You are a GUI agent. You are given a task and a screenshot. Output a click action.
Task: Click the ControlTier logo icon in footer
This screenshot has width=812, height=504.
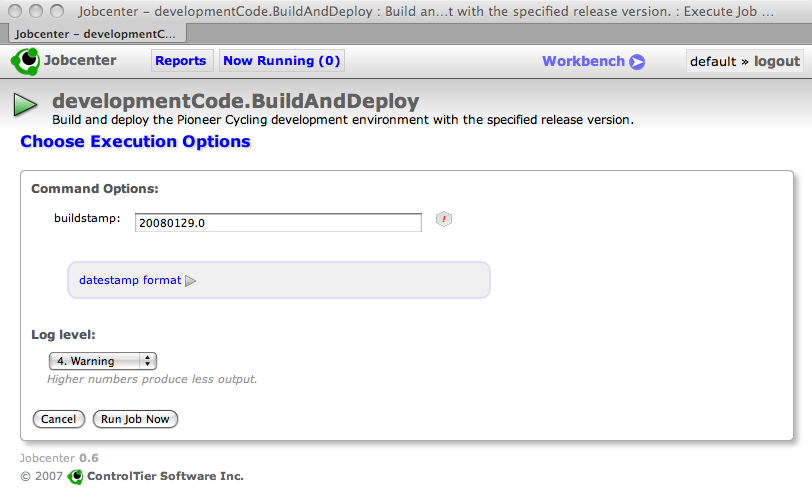click(76, 477)
